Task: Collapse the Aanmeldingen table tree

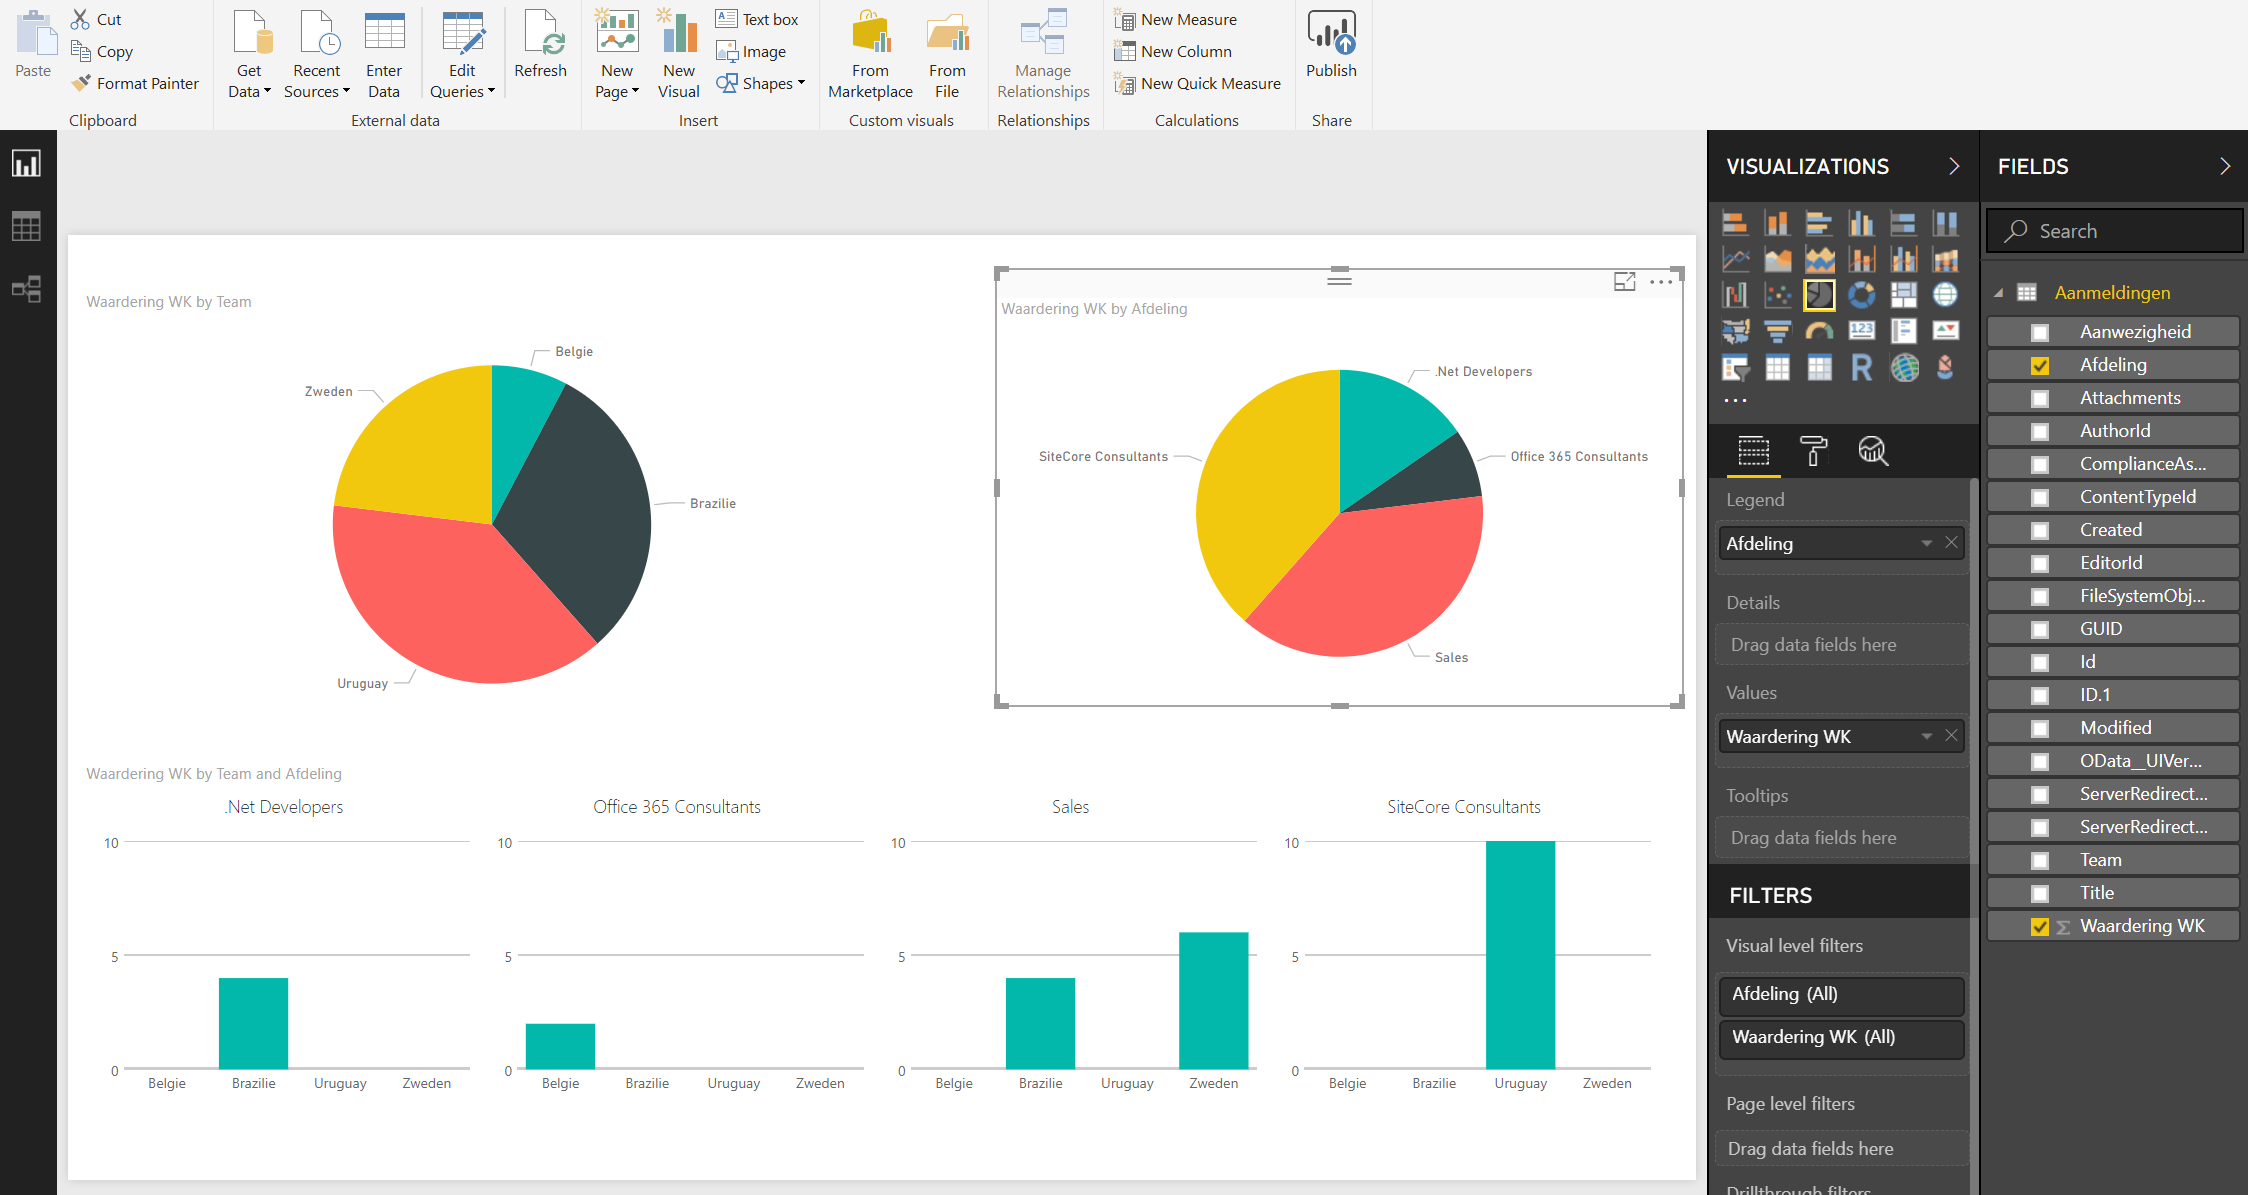Action: [x=1999, y=293]
